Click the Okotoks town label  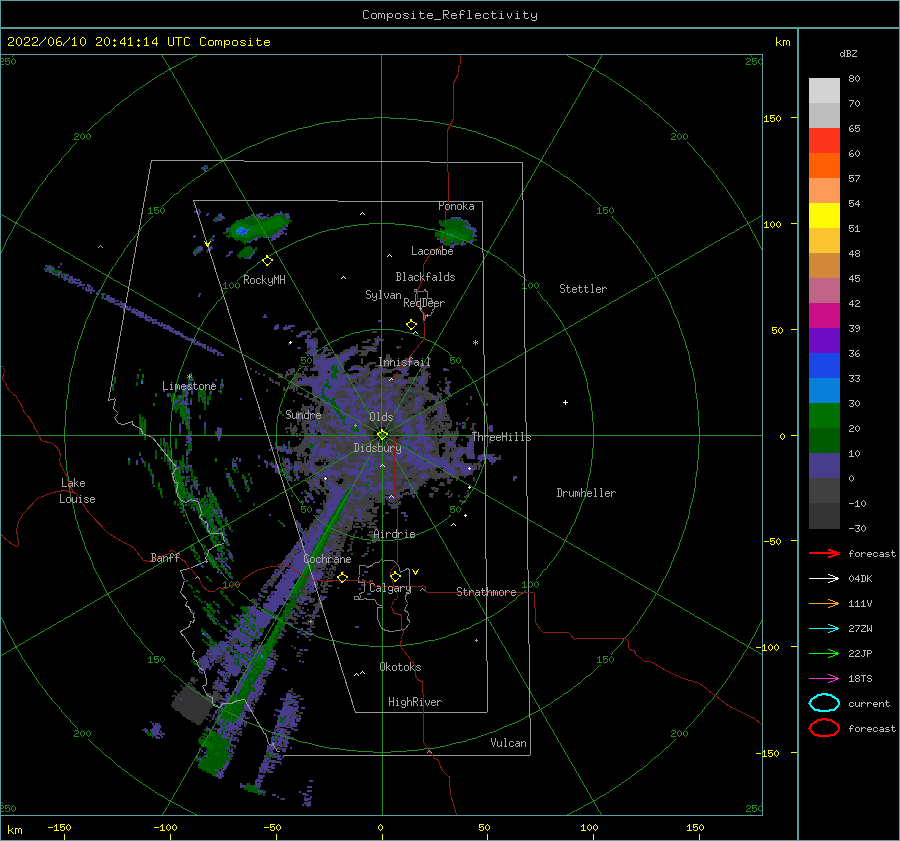click(400, 667)
